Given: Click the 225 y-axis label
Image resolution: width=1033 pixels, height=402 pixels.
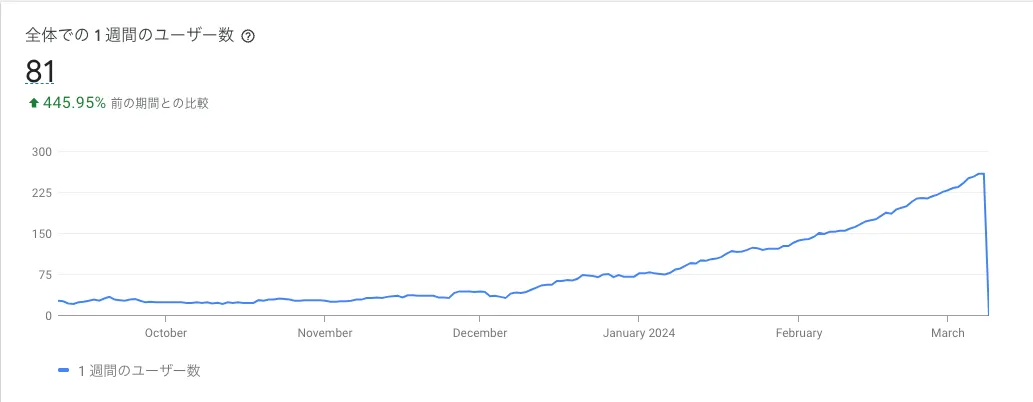Looking at the screenshot, I should point(41,193).
